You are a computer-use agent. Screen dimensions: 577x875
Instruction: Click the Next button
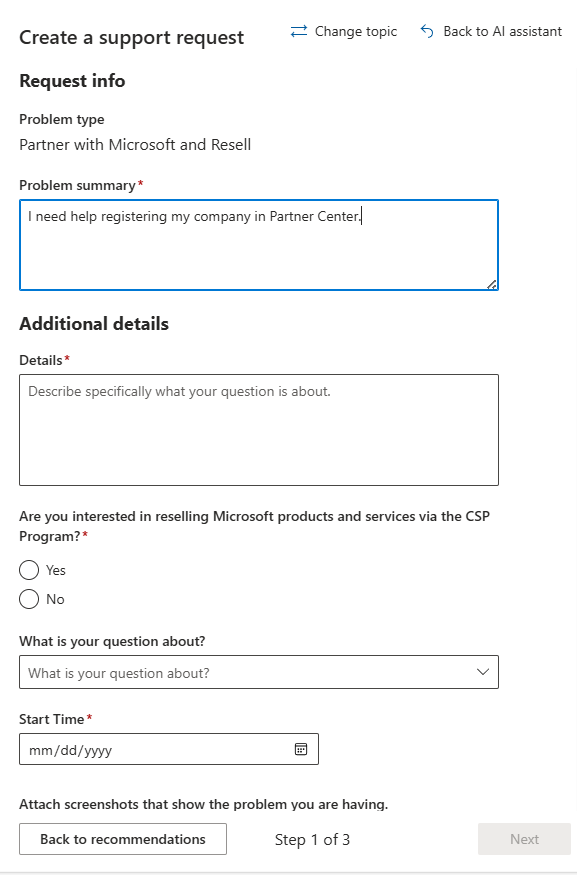point(525,839)
